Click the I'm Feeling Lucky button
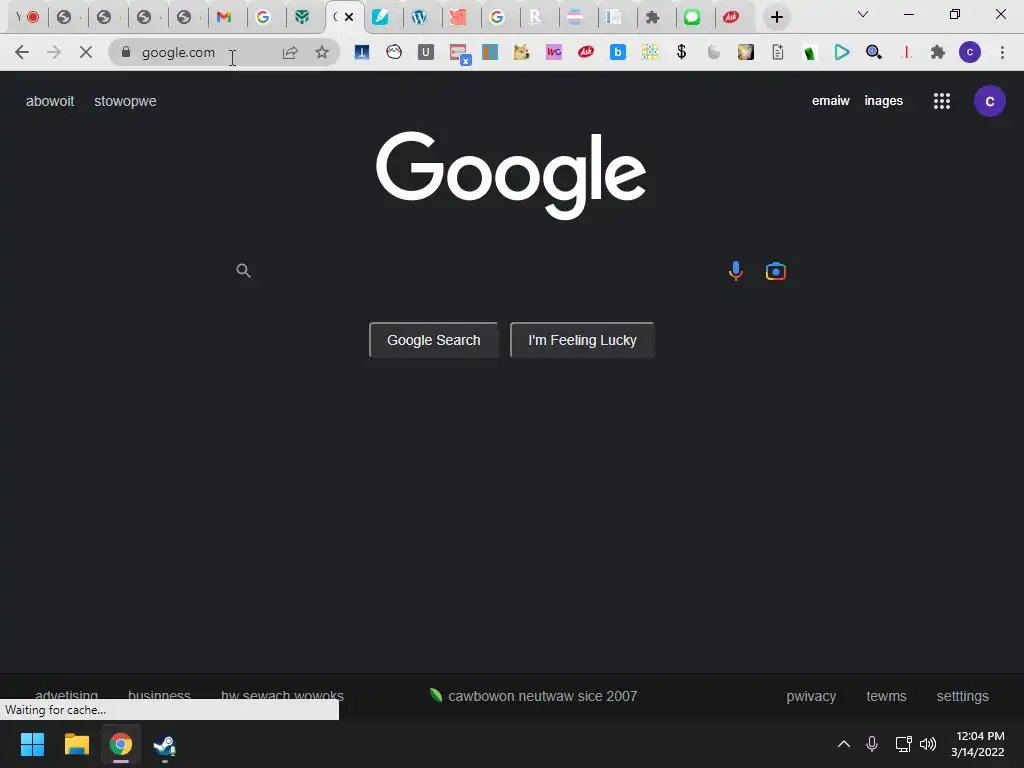This screenshot has height=768, width=1024. 582,340
